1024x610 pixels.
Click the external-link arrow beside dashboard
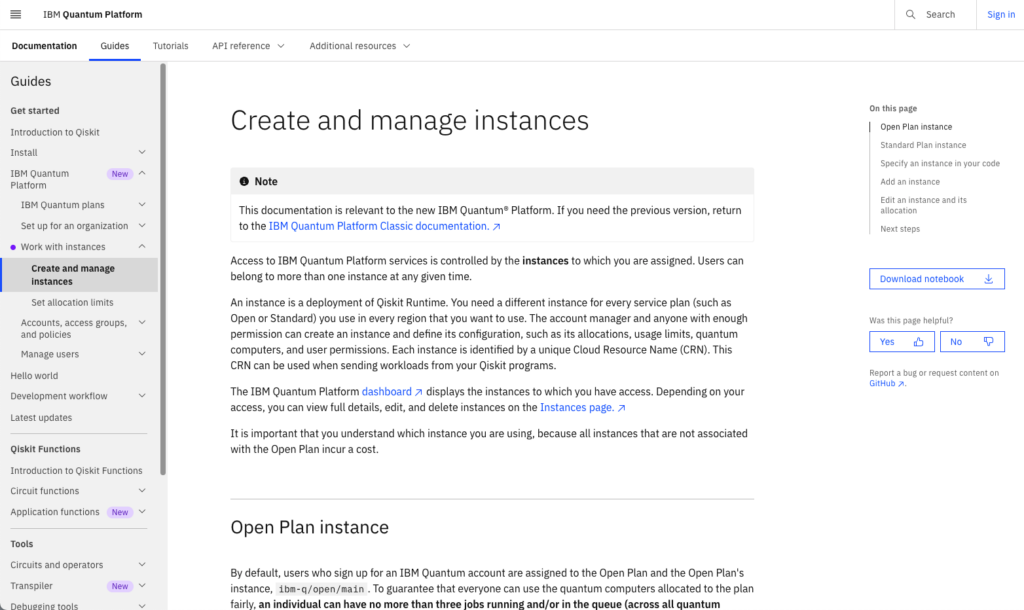pos(419,392)
